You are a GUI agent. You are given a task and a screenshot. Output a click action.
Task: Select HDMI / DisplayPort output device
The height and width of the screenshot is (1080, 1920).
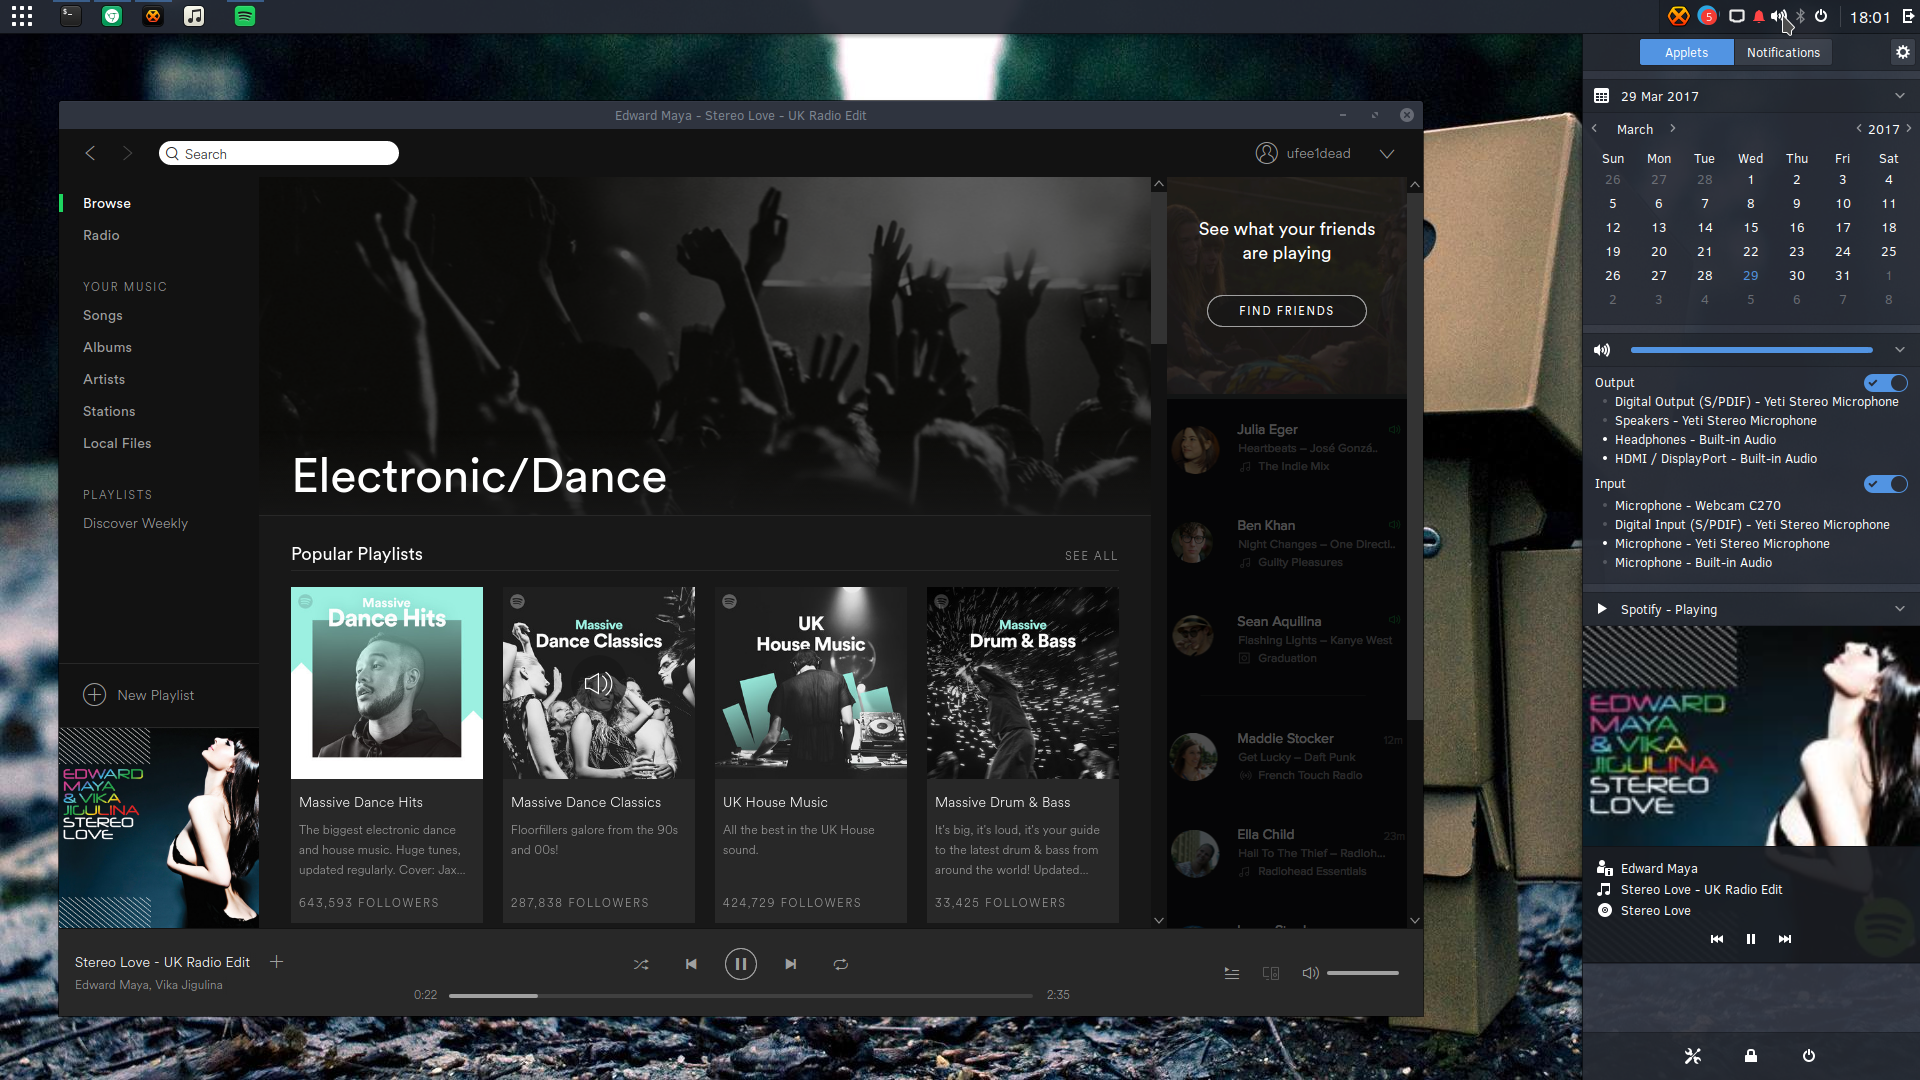coord(1715,459)
